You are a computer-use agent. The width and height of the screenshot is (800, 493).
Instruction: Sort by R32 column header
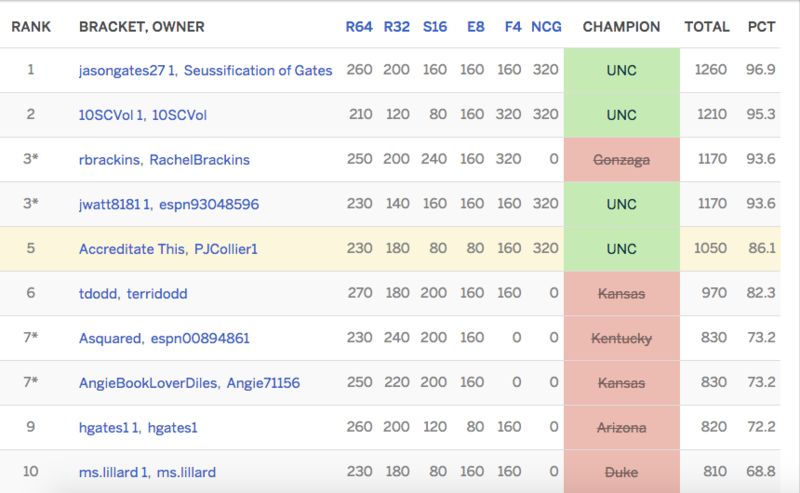(397, 27)
